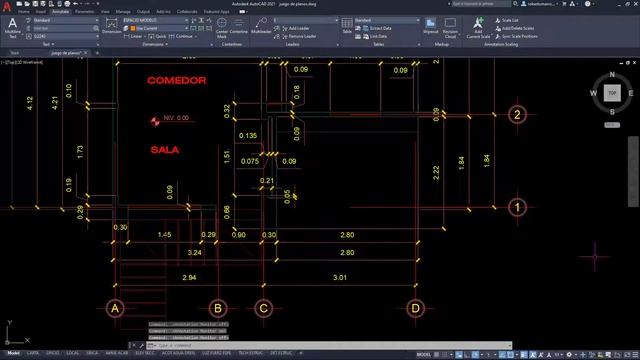Image resolution: width=640 pixels, height=360 pixels.
Task: Toggle MODEL space button in status bar
Action: pyautogui.click(x=423, y=355)
